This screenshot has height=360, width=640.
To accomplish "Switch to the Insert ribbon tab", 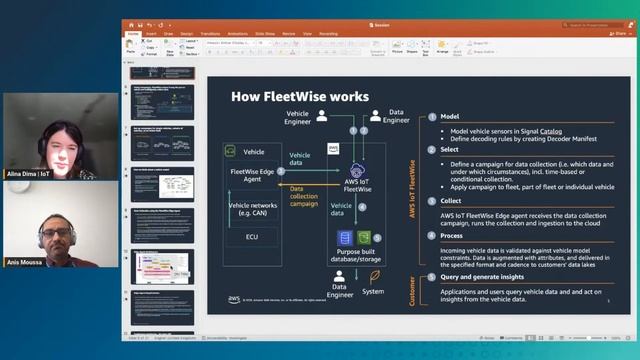I will tap(151, 34).
